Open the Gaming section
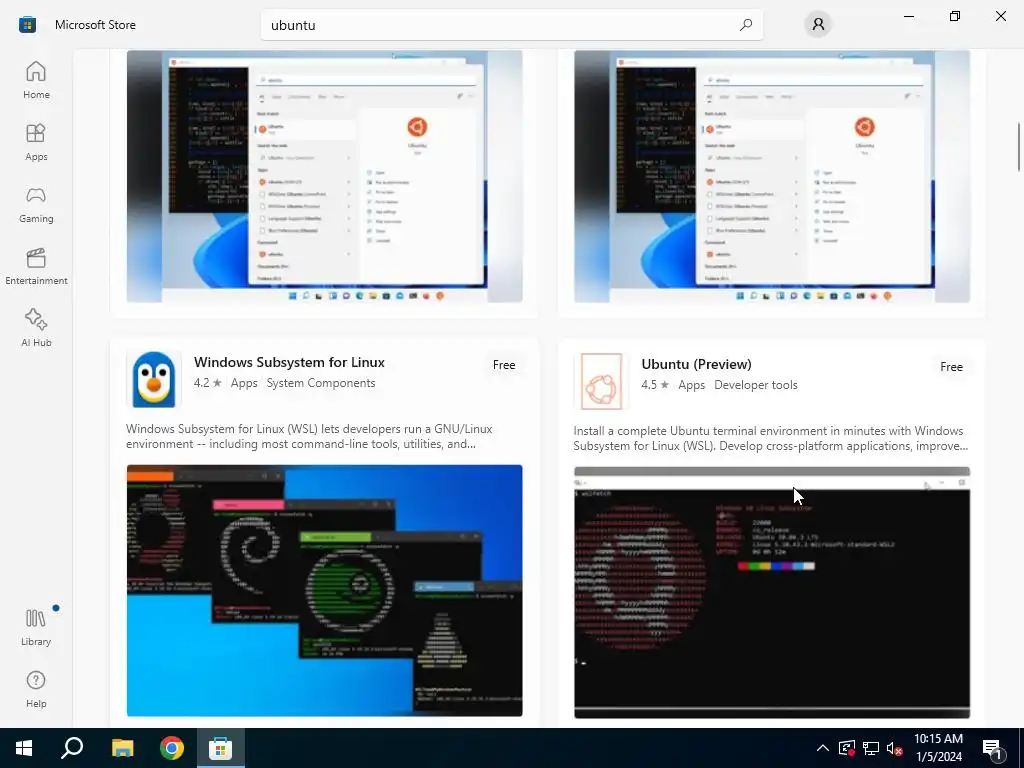 click(36, 204)
